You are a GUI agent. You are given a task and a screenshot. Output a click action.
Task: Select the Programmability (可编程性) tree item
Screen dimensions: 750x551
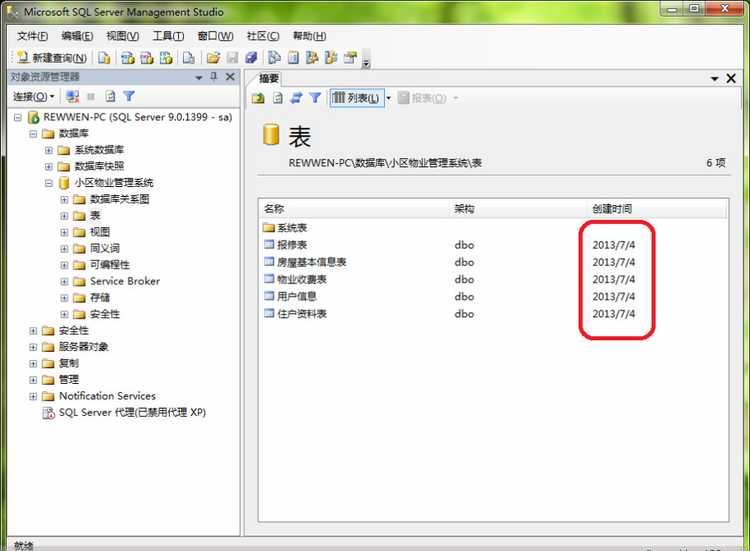point(110,264)
